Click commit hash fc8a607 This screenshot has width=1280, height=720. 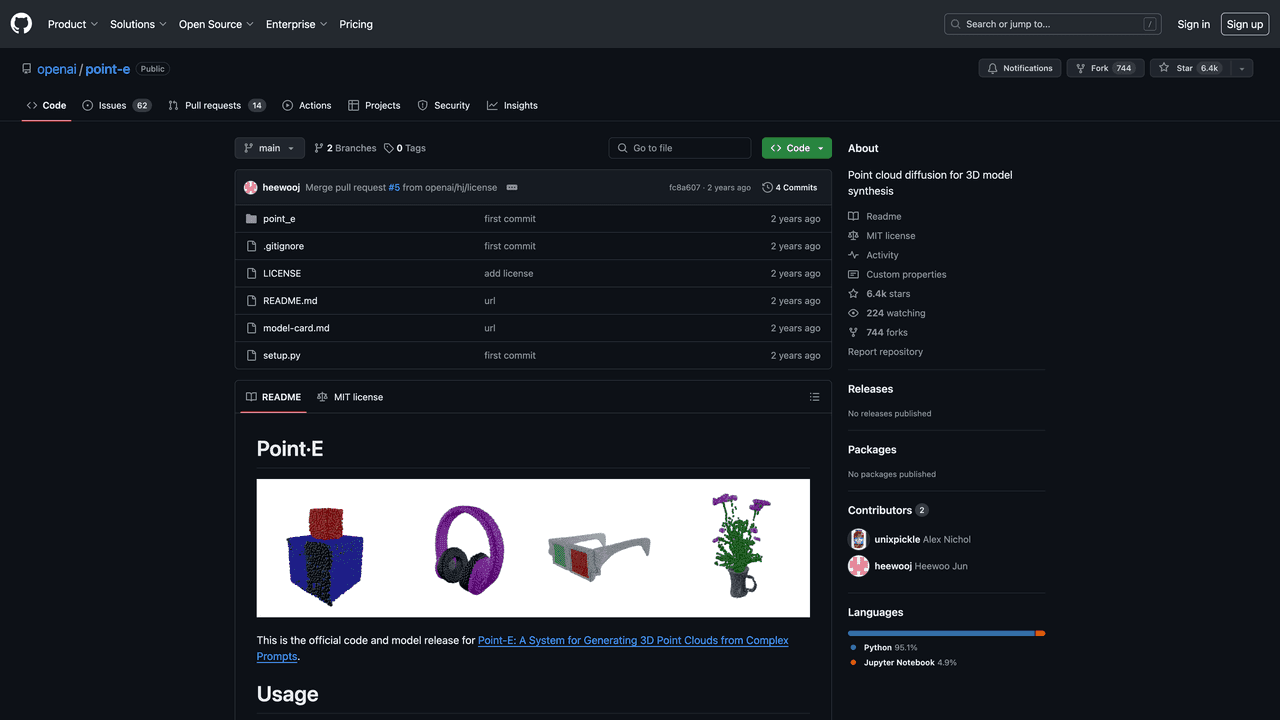pyautogui.click(x=685, y=188)
